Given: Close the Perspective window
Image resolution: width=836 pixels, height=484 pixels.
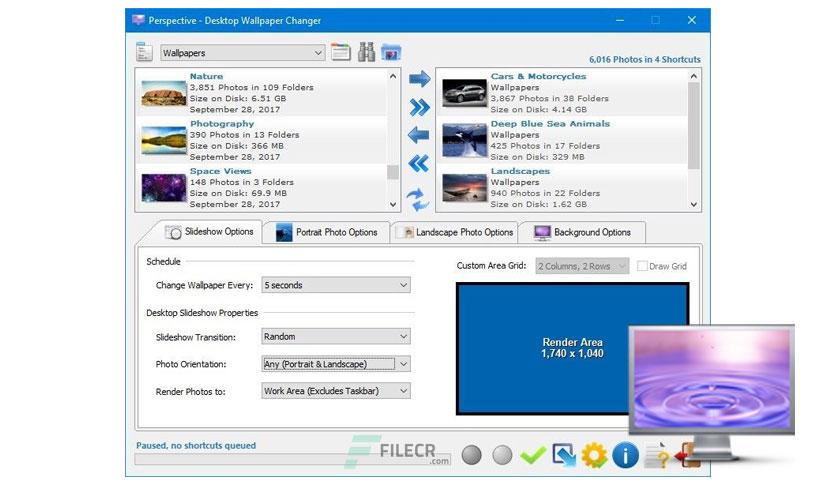Looking at the screenshot, I should tap(692, 20).
